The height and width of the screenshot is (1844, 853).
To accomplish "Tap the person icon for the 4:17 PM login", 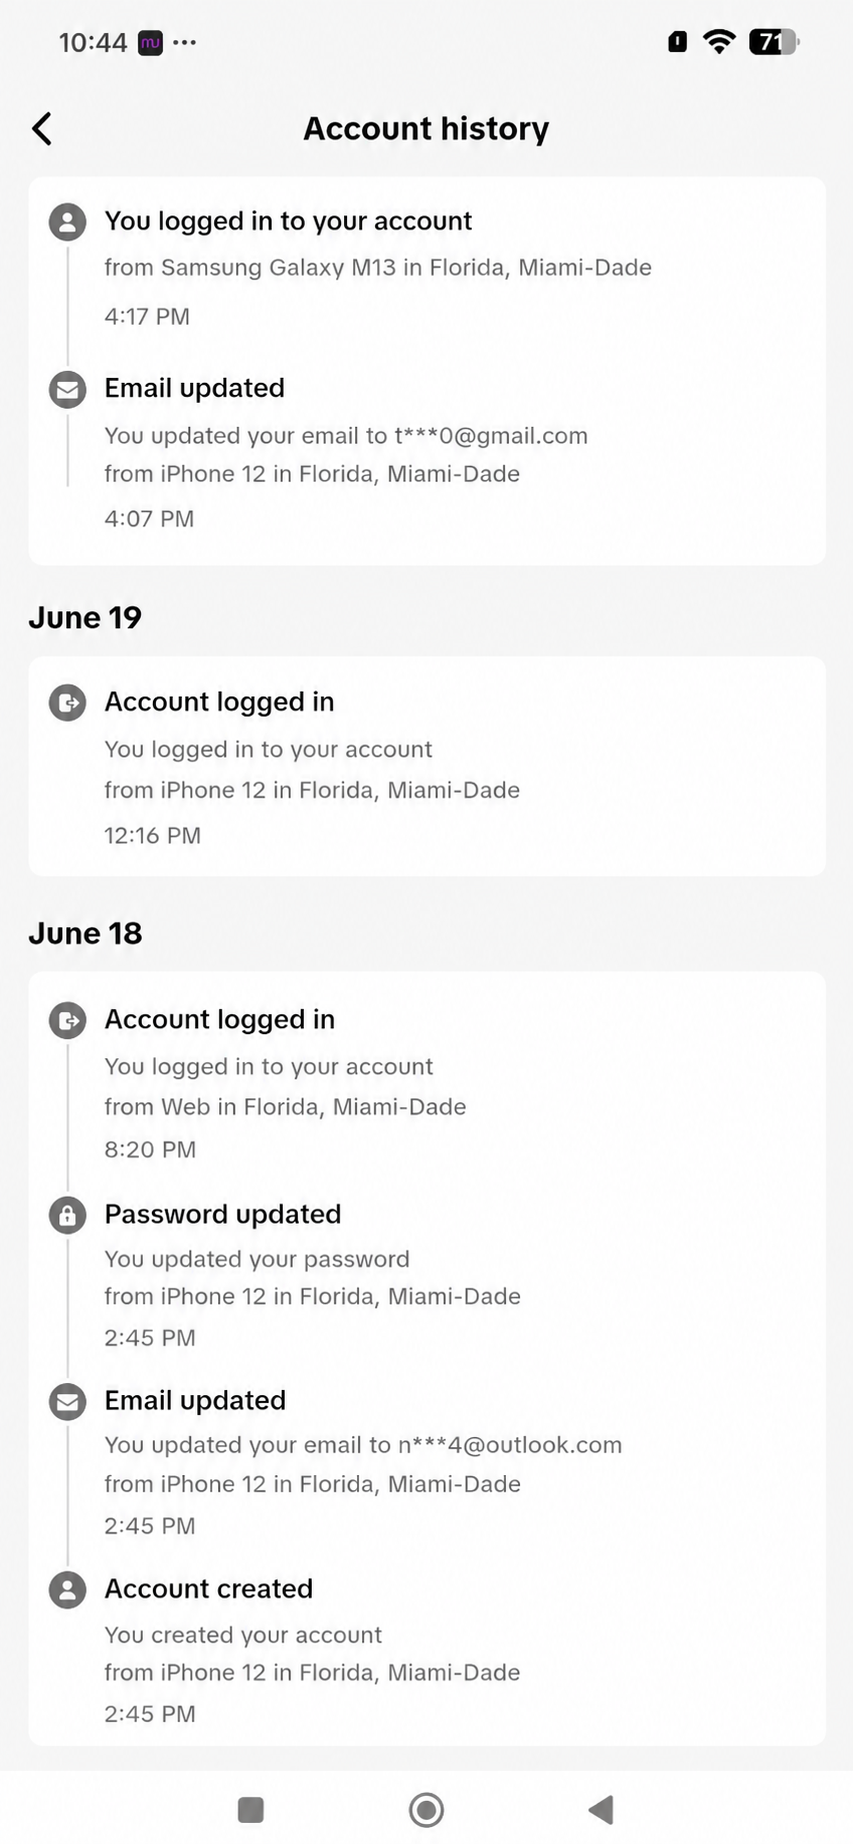I will (x=67, y=222).
